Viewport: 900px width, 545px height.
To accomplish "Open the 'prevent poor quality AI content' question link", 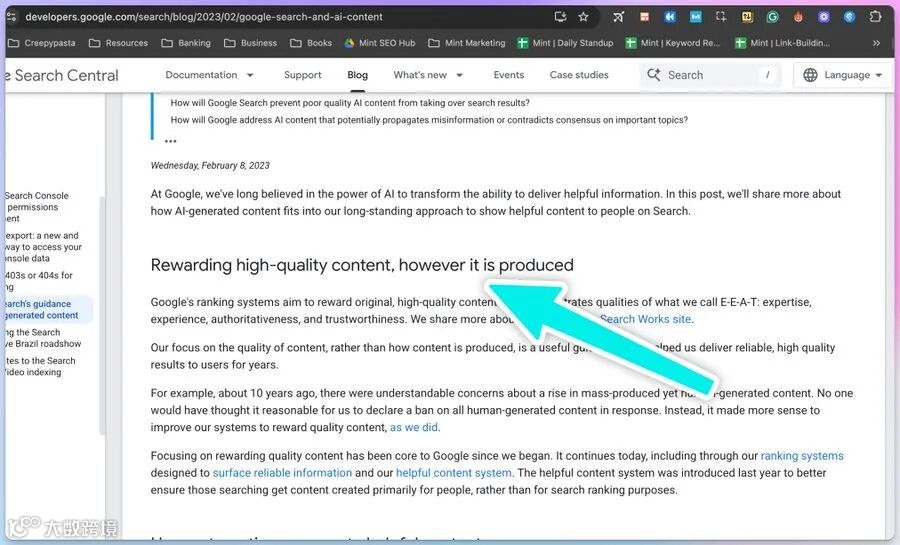I will click(350, 103).
